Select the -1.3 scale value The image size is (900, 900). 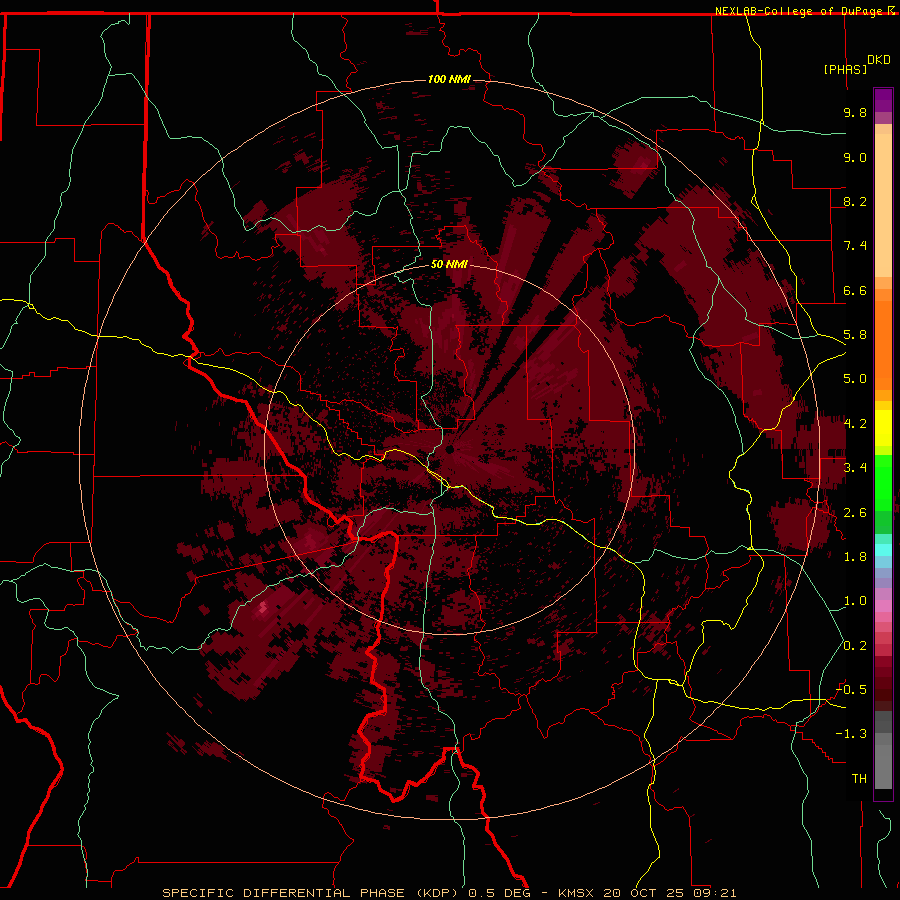(x=851, y=734)
